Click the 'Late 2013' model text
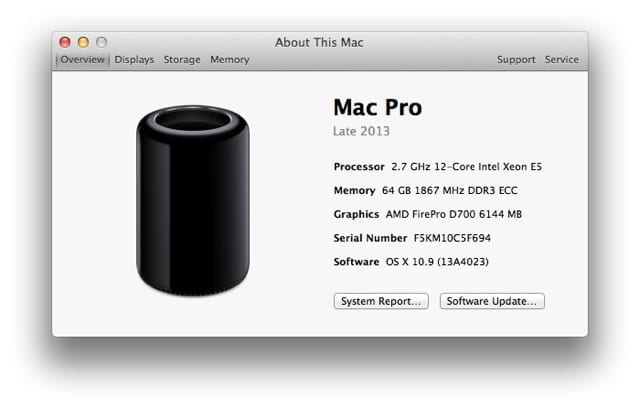This screenshot has width=640, height=409. (361, 131)
